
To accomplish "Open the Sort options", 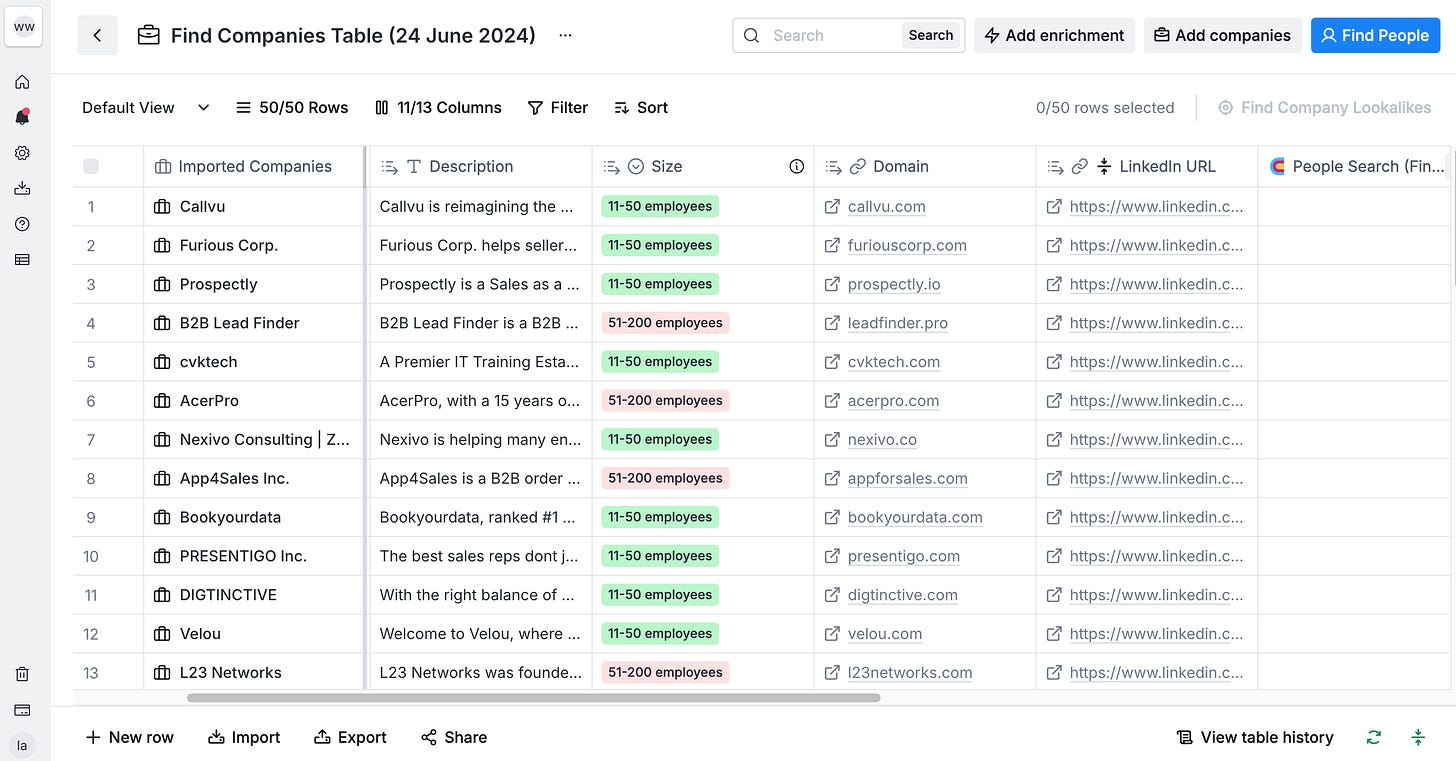I will tap(640, 107).
